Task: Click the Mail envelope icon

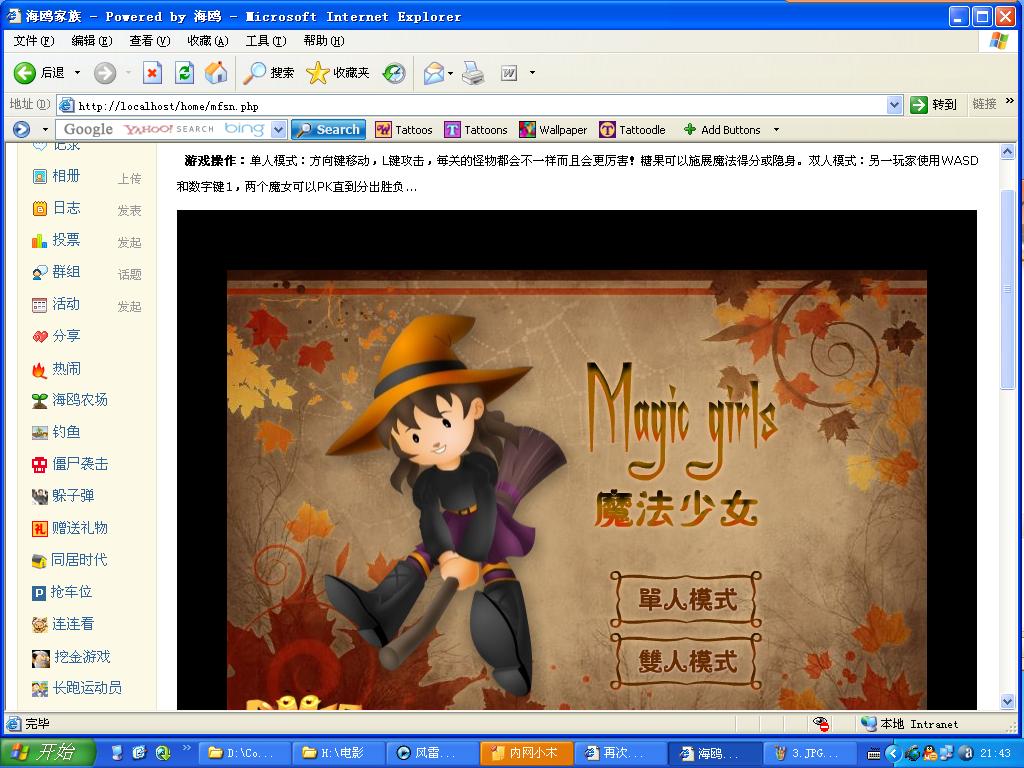Action: pyautogui.click(x=433, y=72)
